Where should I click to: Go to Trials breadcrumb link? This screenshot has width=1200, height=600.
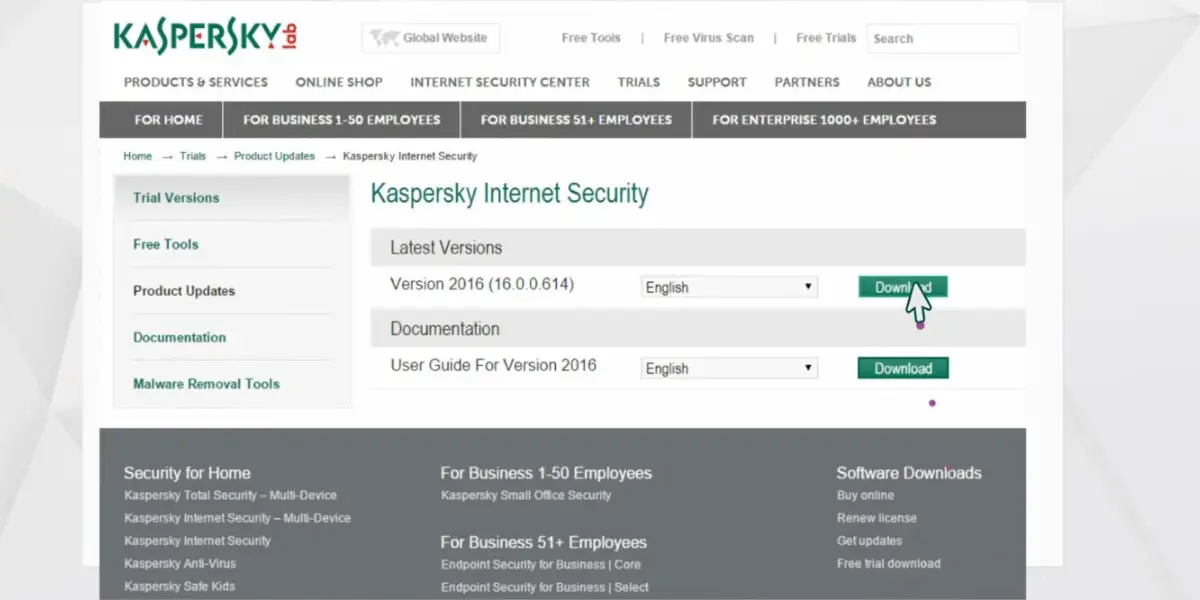pyautogui.click(x=193, y=156)
